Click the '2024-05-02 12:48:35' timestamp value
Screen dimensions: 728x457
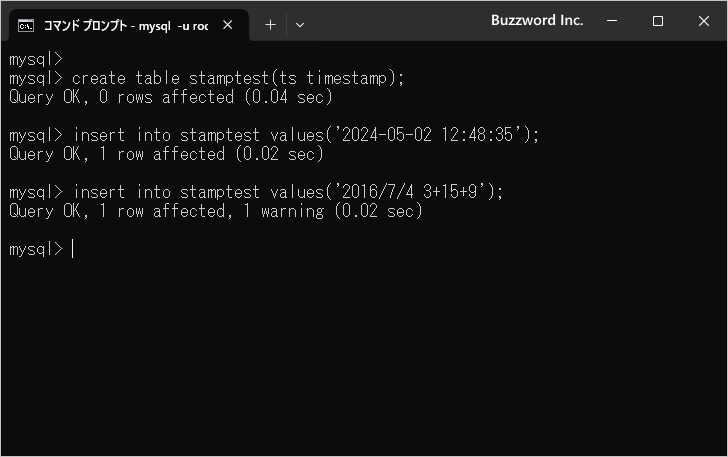pyautogui.click(x=431, y=135)
